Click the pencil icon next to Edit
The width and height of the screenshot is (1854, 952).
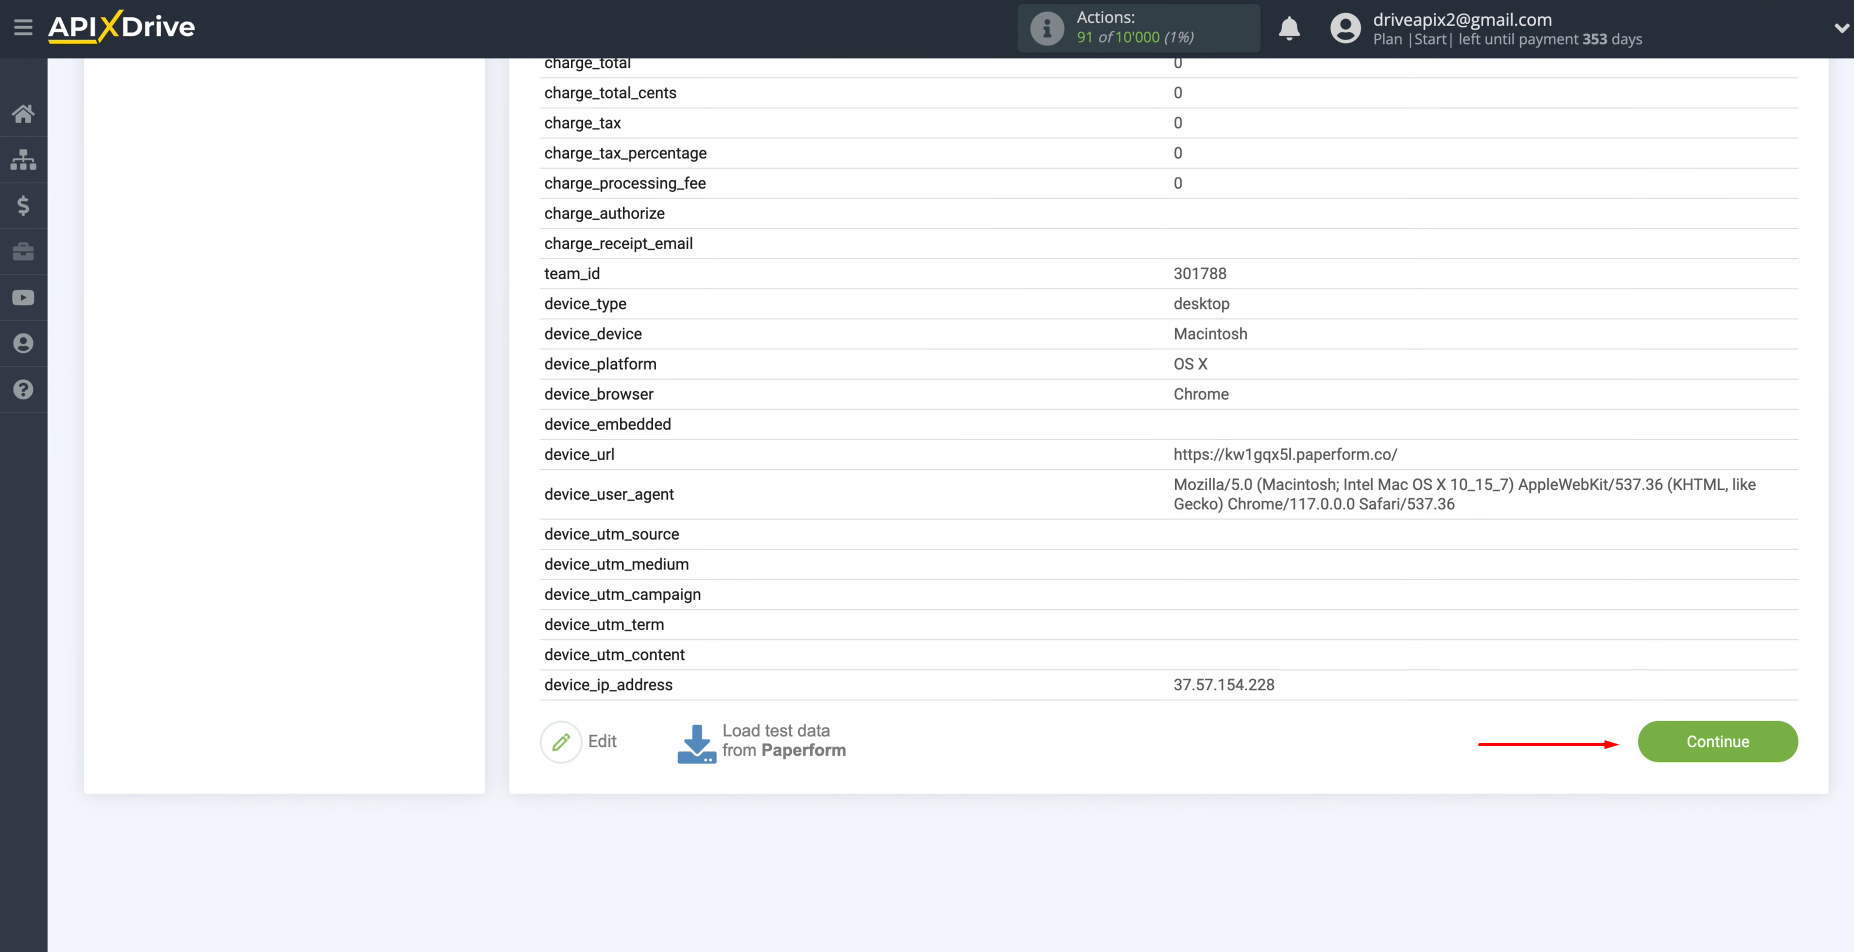tap(562, 741)
